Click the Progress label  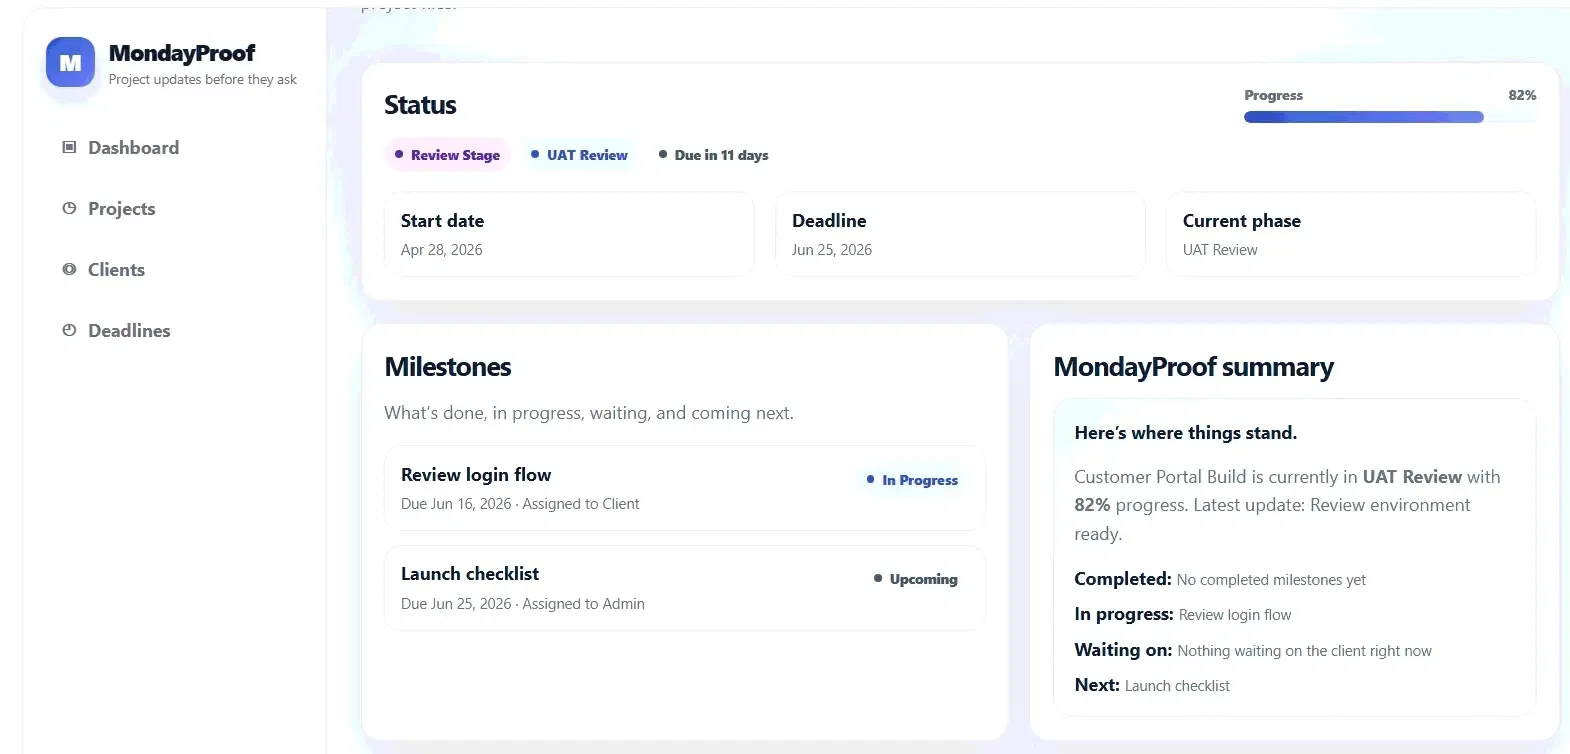tap(1273, 95)
